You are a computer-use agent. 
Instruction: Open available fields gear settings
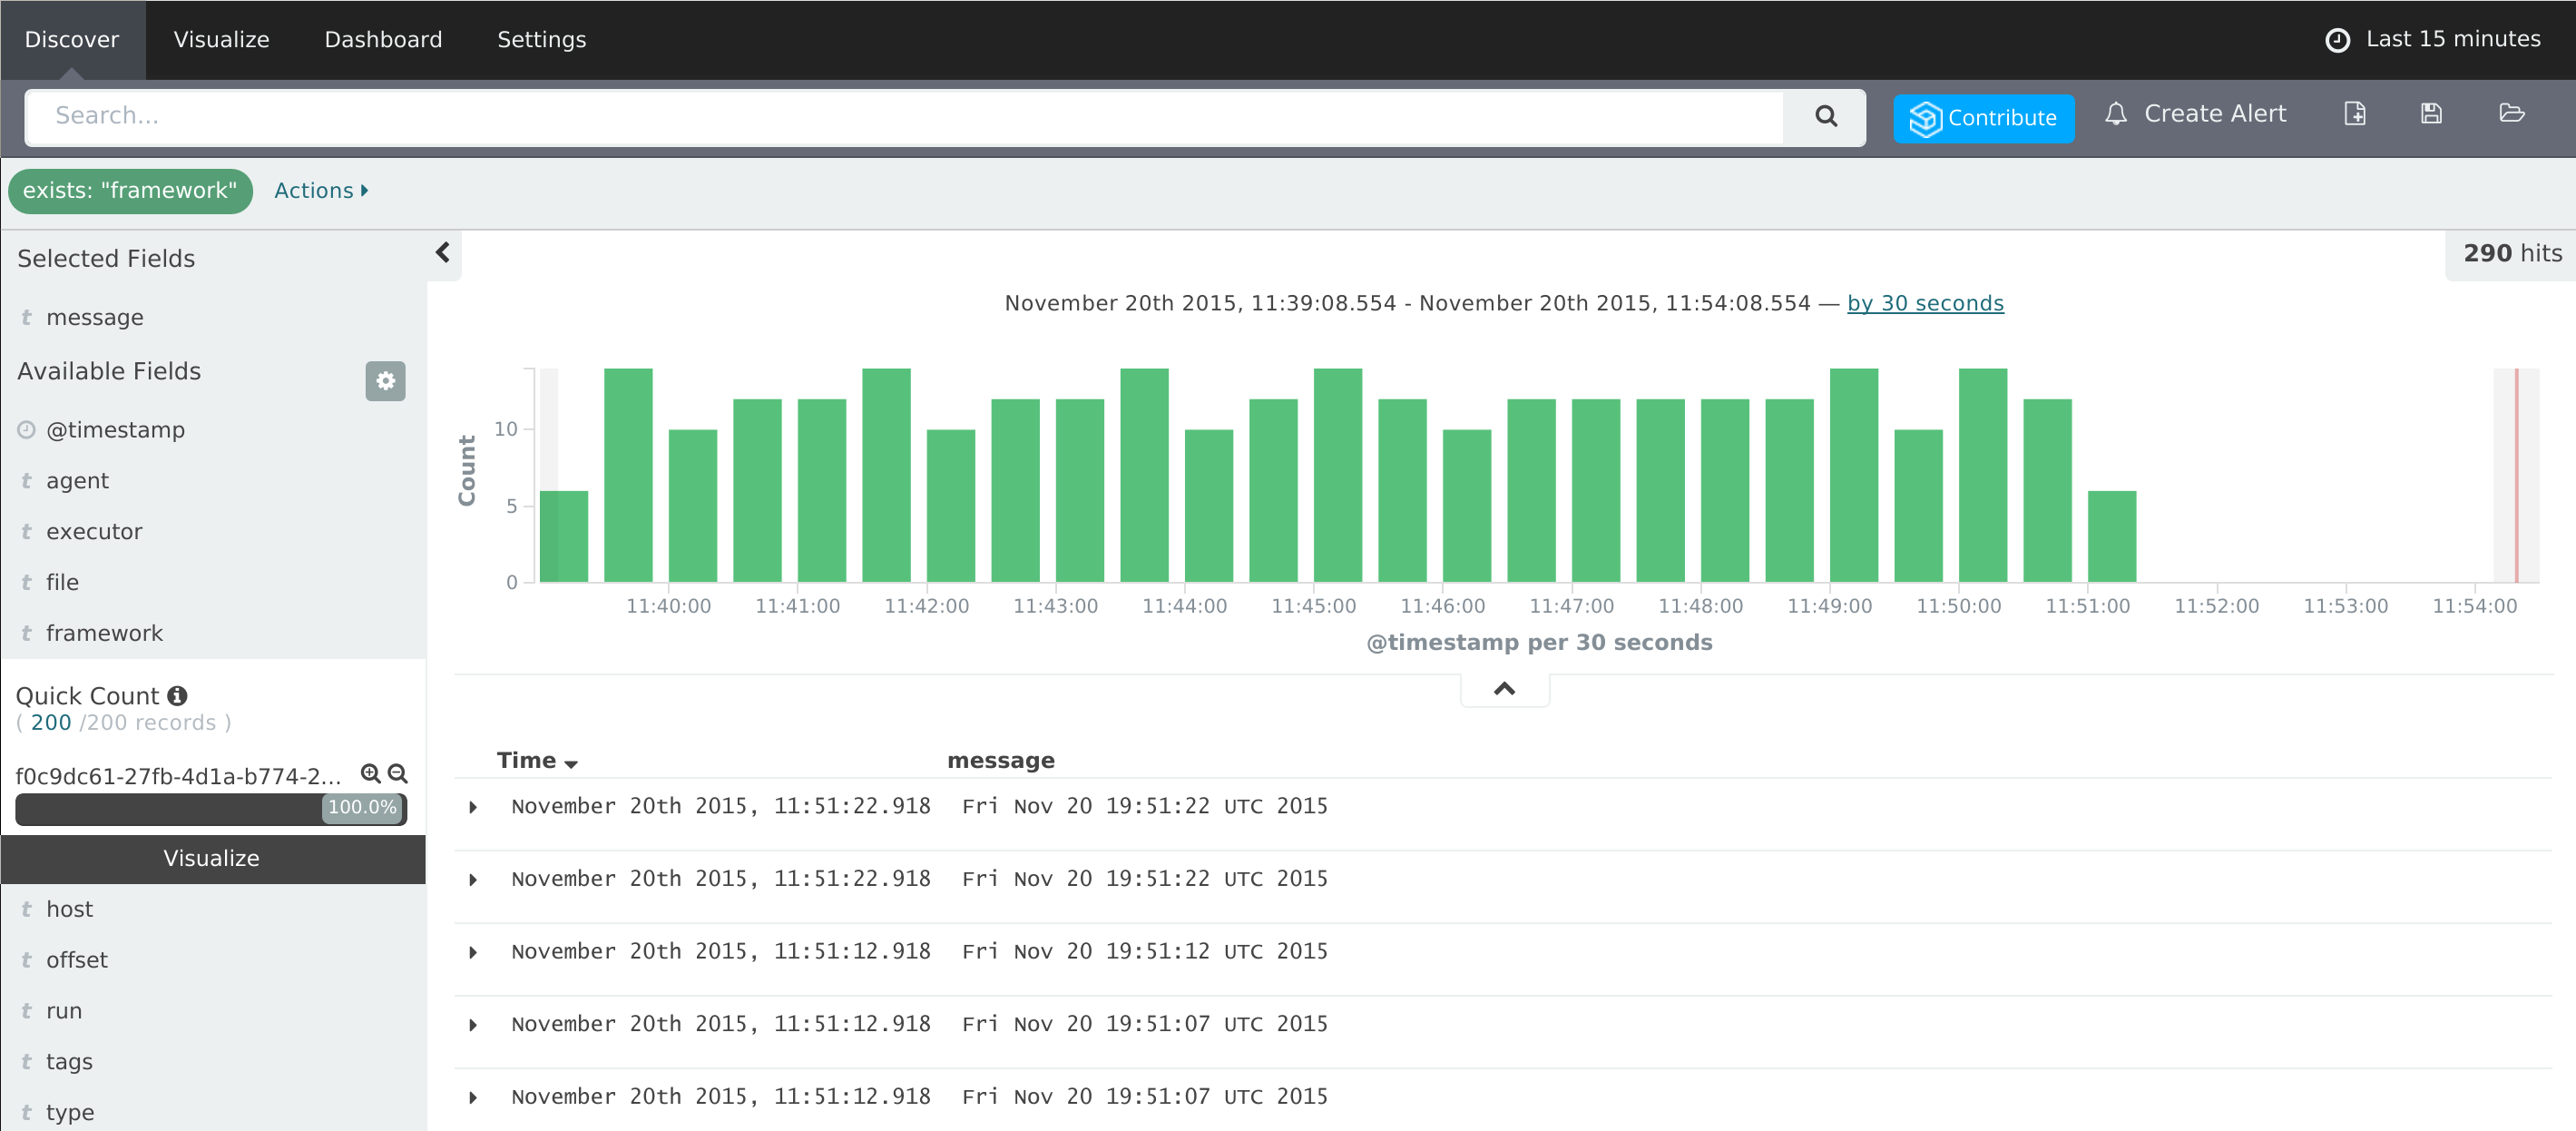(385, 381)
